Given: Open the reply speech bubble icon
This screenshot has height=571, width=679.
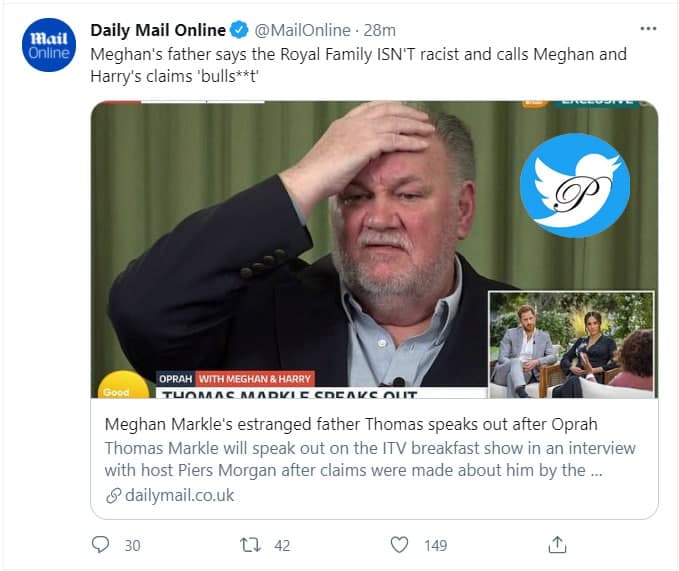Looking at the screenshot, I should click(100, 544).
